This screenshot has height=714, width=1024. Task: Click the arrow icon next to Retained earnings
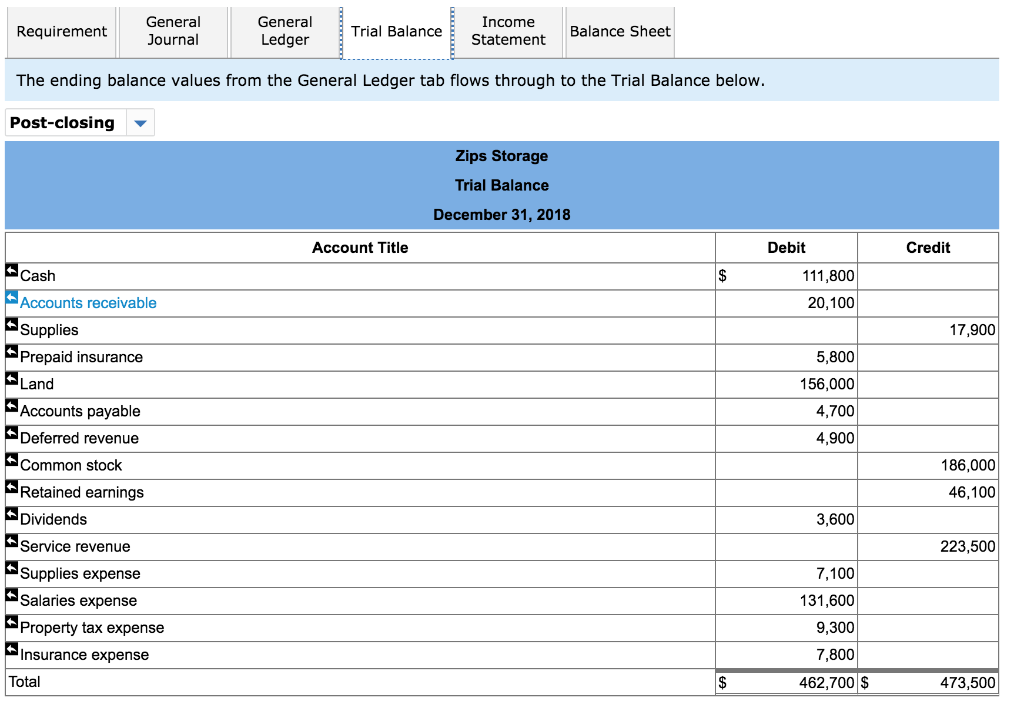click(x=10, y=487)
